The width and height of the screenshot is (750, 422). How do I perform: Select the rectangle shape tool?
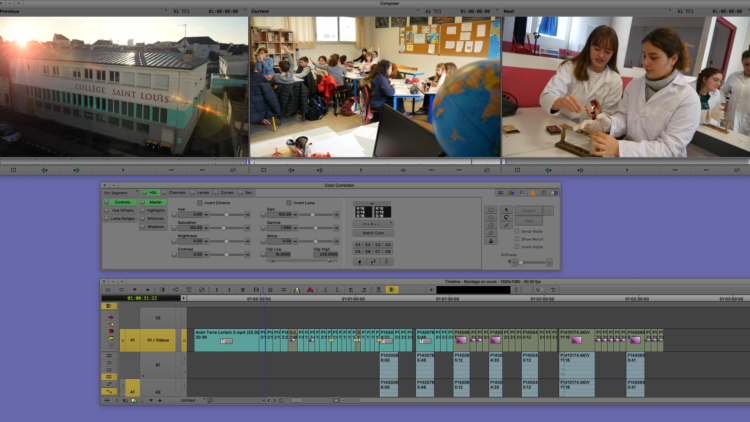tap(491, 210)
